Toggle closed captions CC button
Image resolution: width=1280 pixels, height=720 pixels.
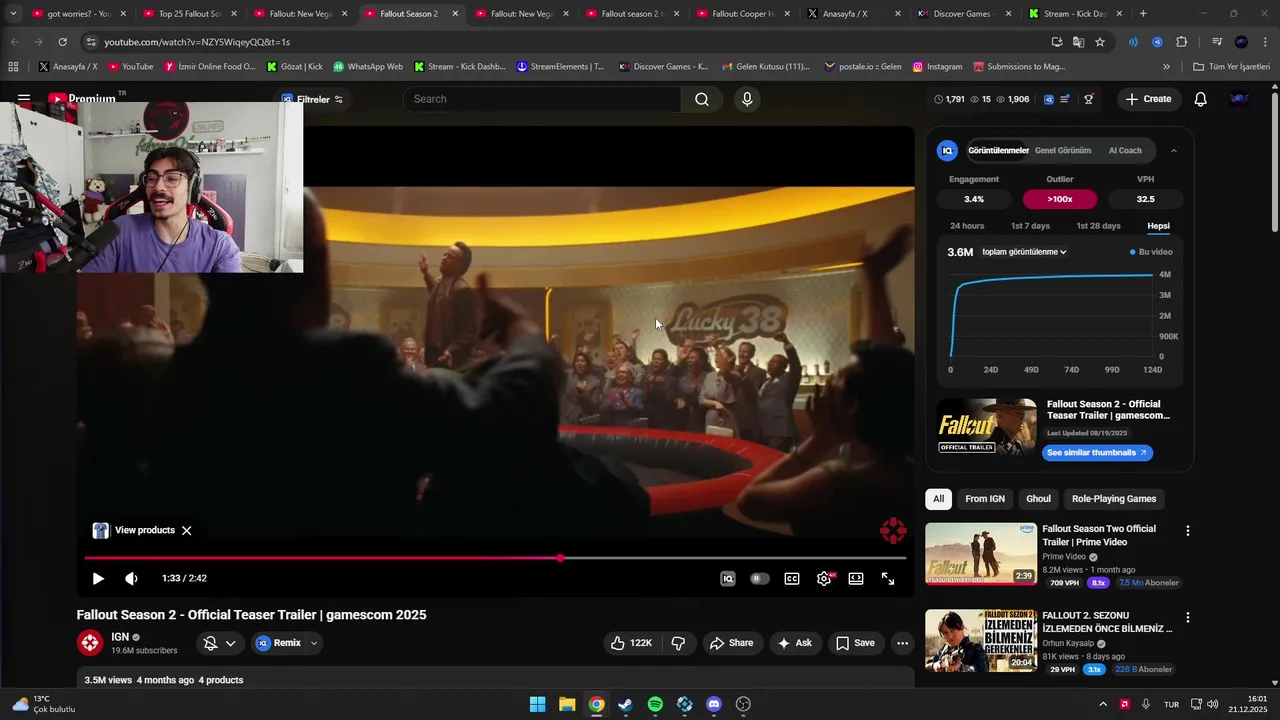792,579
